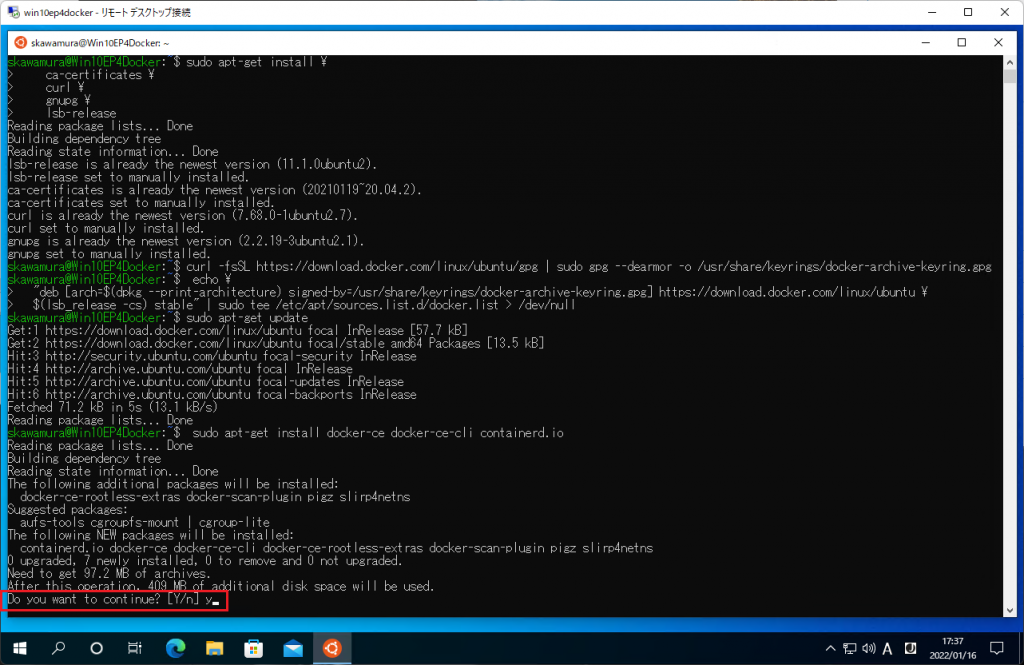This screenshot has width=1024, height=665.
Task: Open clock showing 17:37 2022/01/16
Action: [953, 648]
